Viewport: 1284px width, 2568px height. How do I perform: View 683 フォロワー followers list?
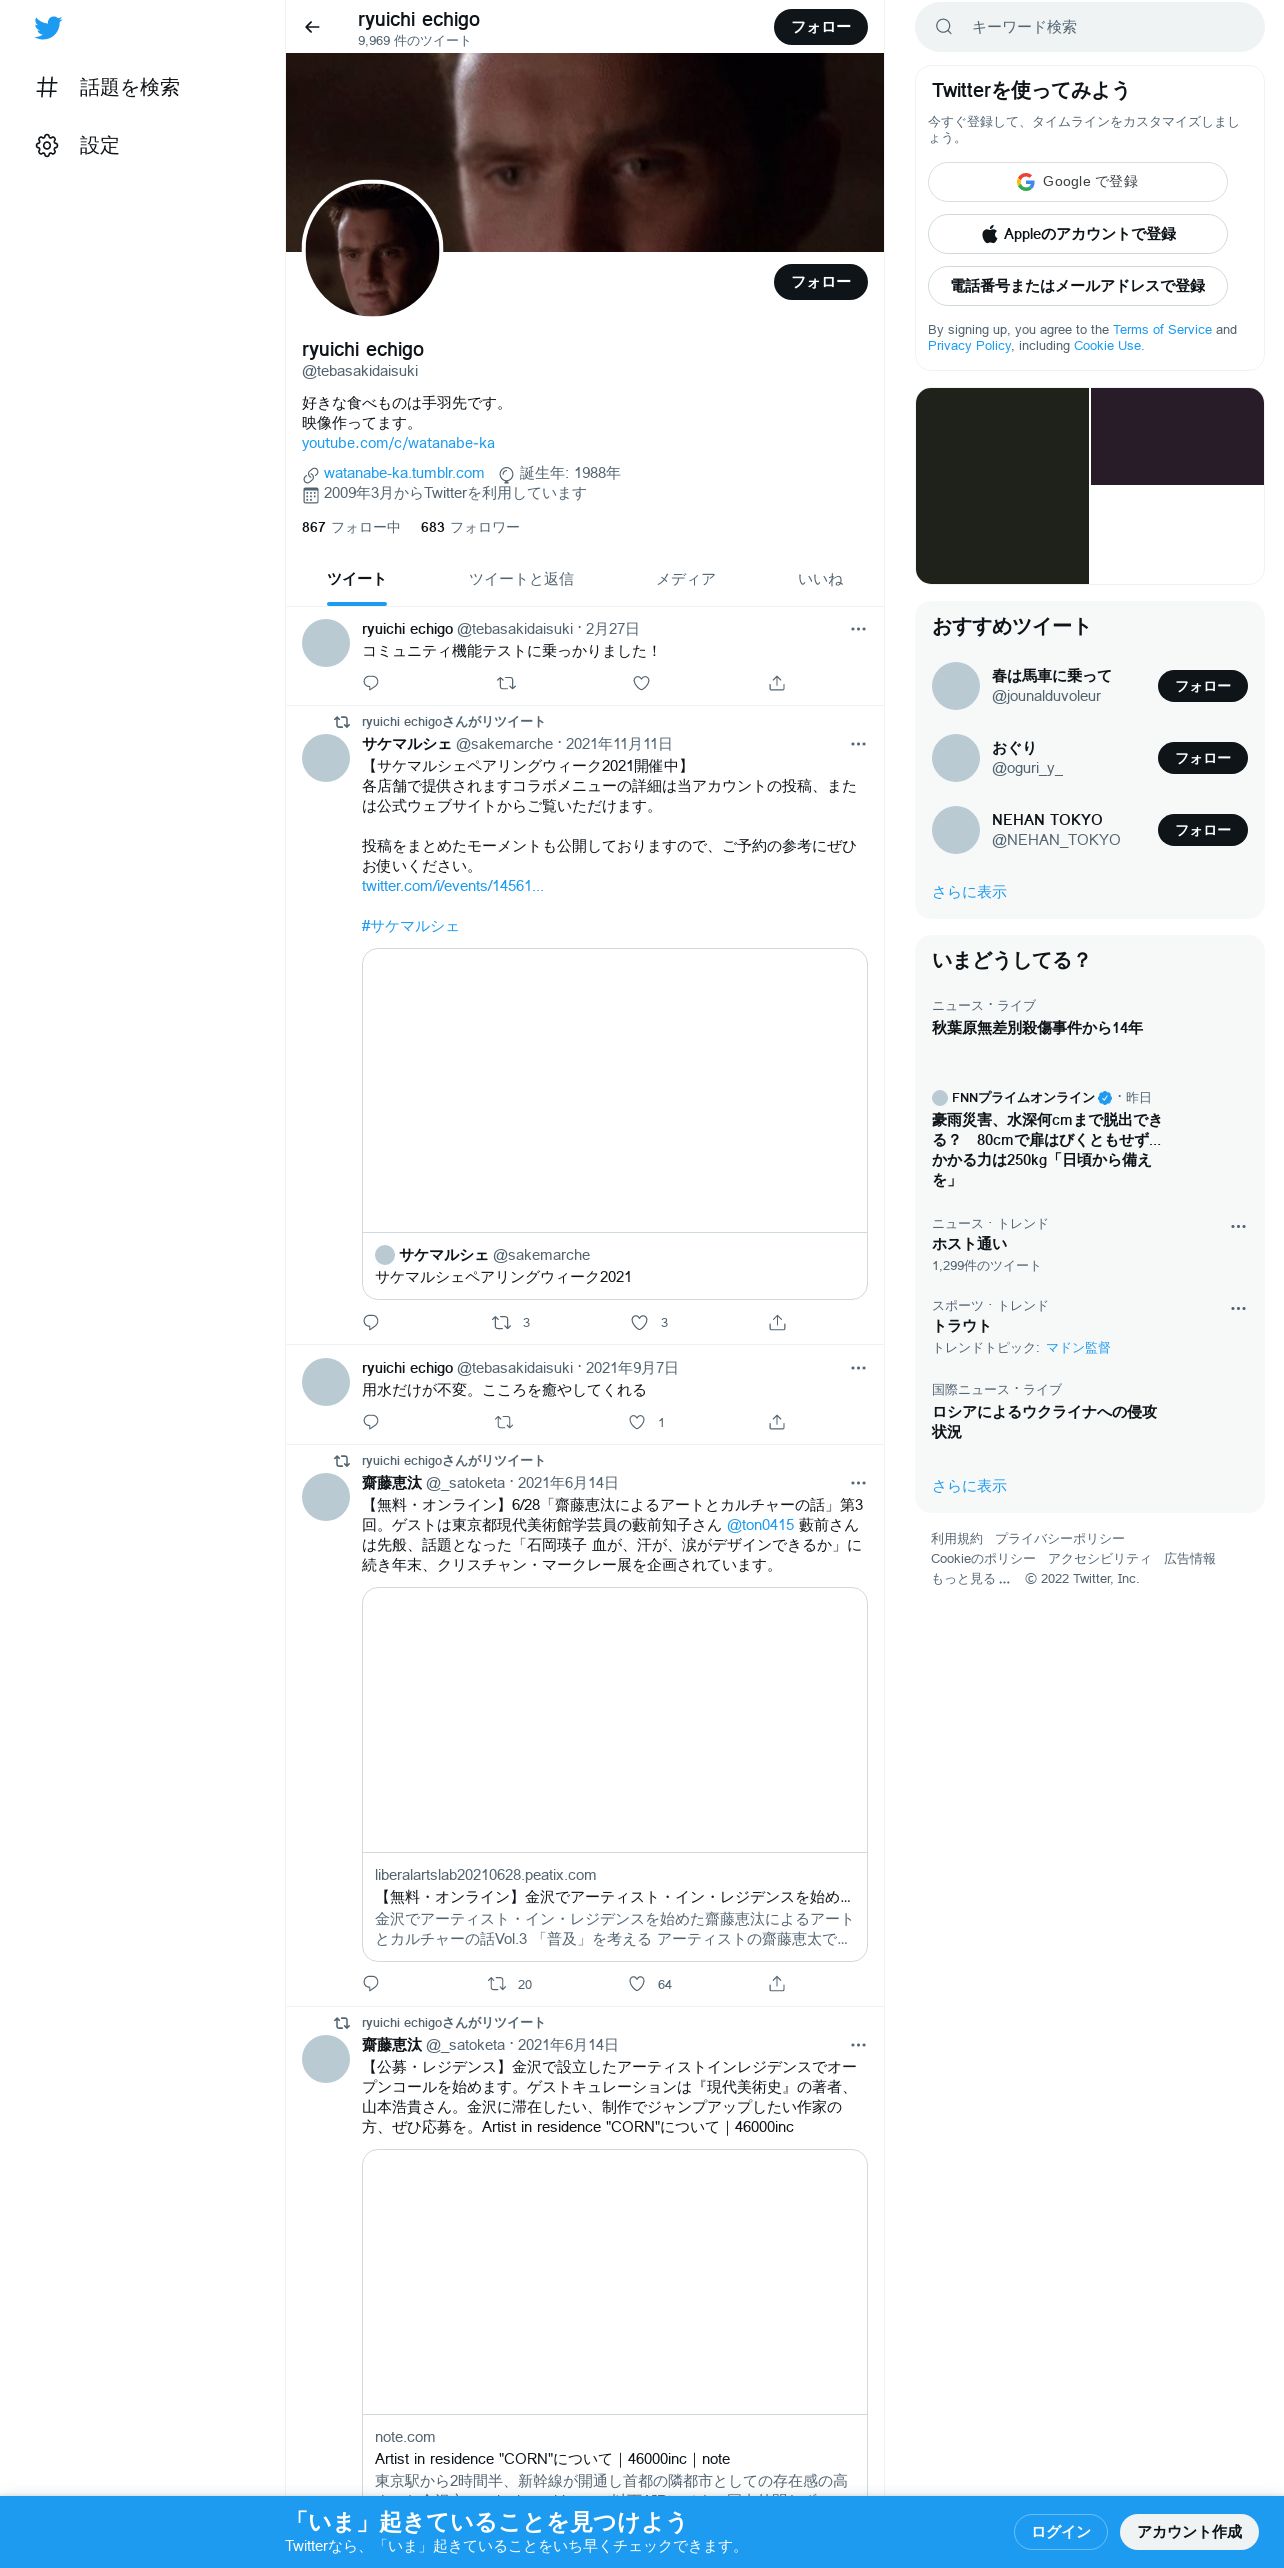pos(470,527)
